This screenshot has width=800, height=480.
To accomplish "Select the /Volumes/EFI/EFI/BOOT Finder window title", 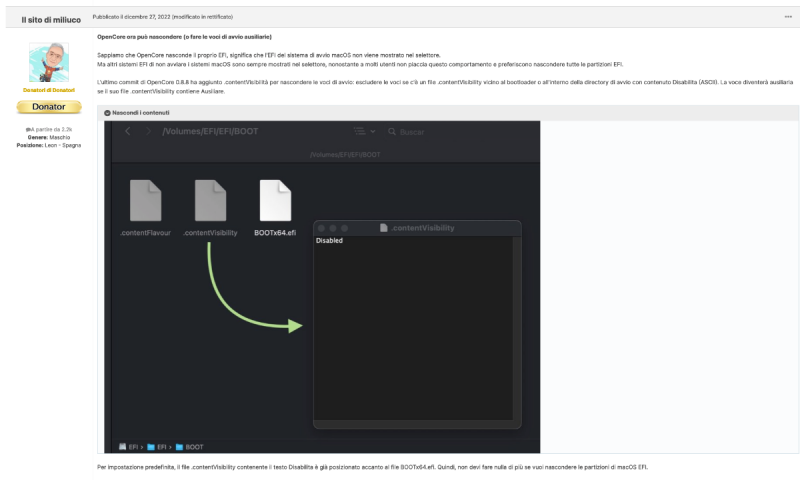I will click(210, 131).
